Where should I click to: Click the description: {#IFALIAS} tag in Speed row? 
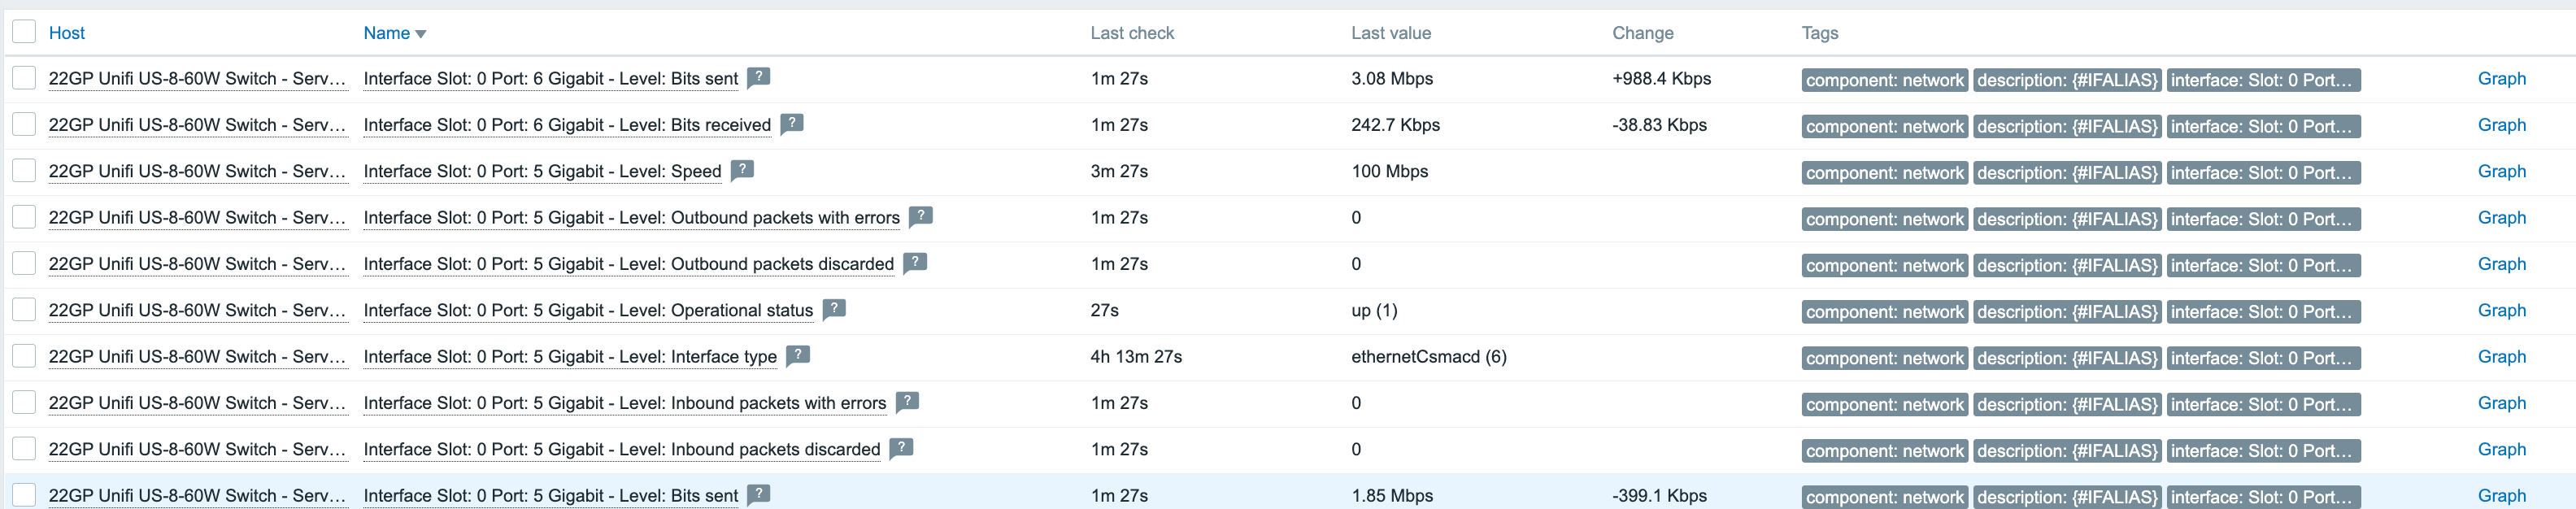point(2067,173)
